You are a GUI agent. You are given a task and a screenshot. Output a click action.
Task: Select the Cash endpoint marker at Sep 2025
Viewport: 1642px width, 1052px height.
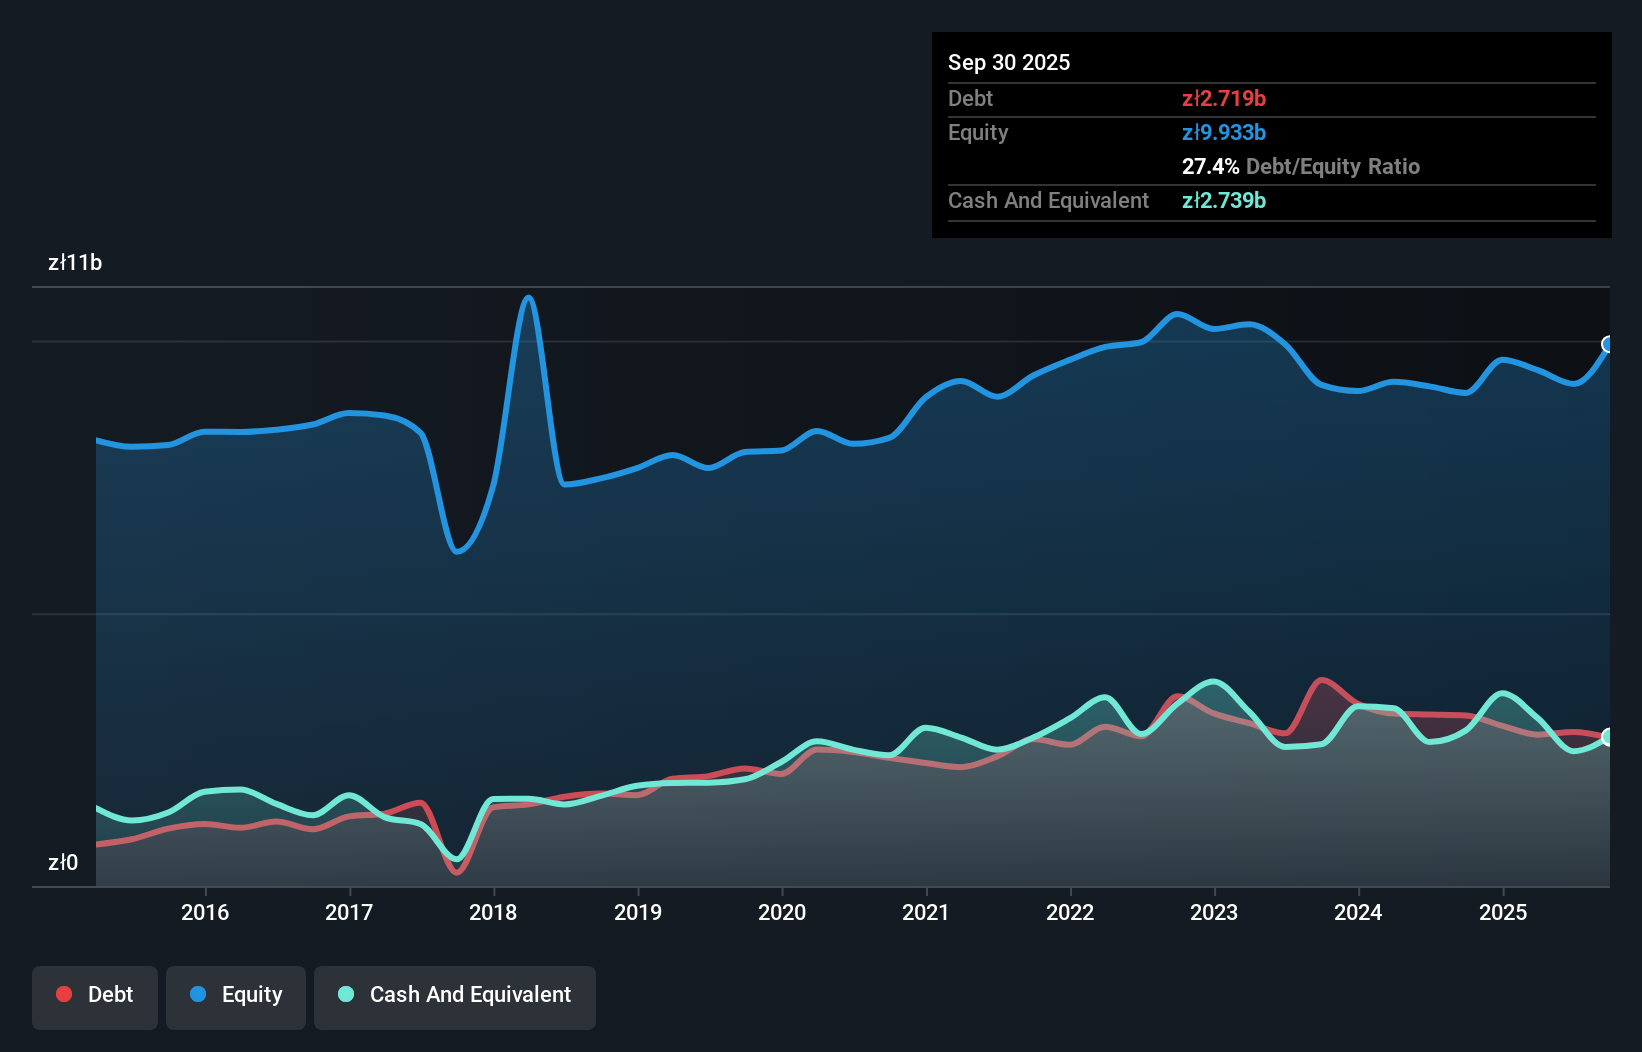1609,736
